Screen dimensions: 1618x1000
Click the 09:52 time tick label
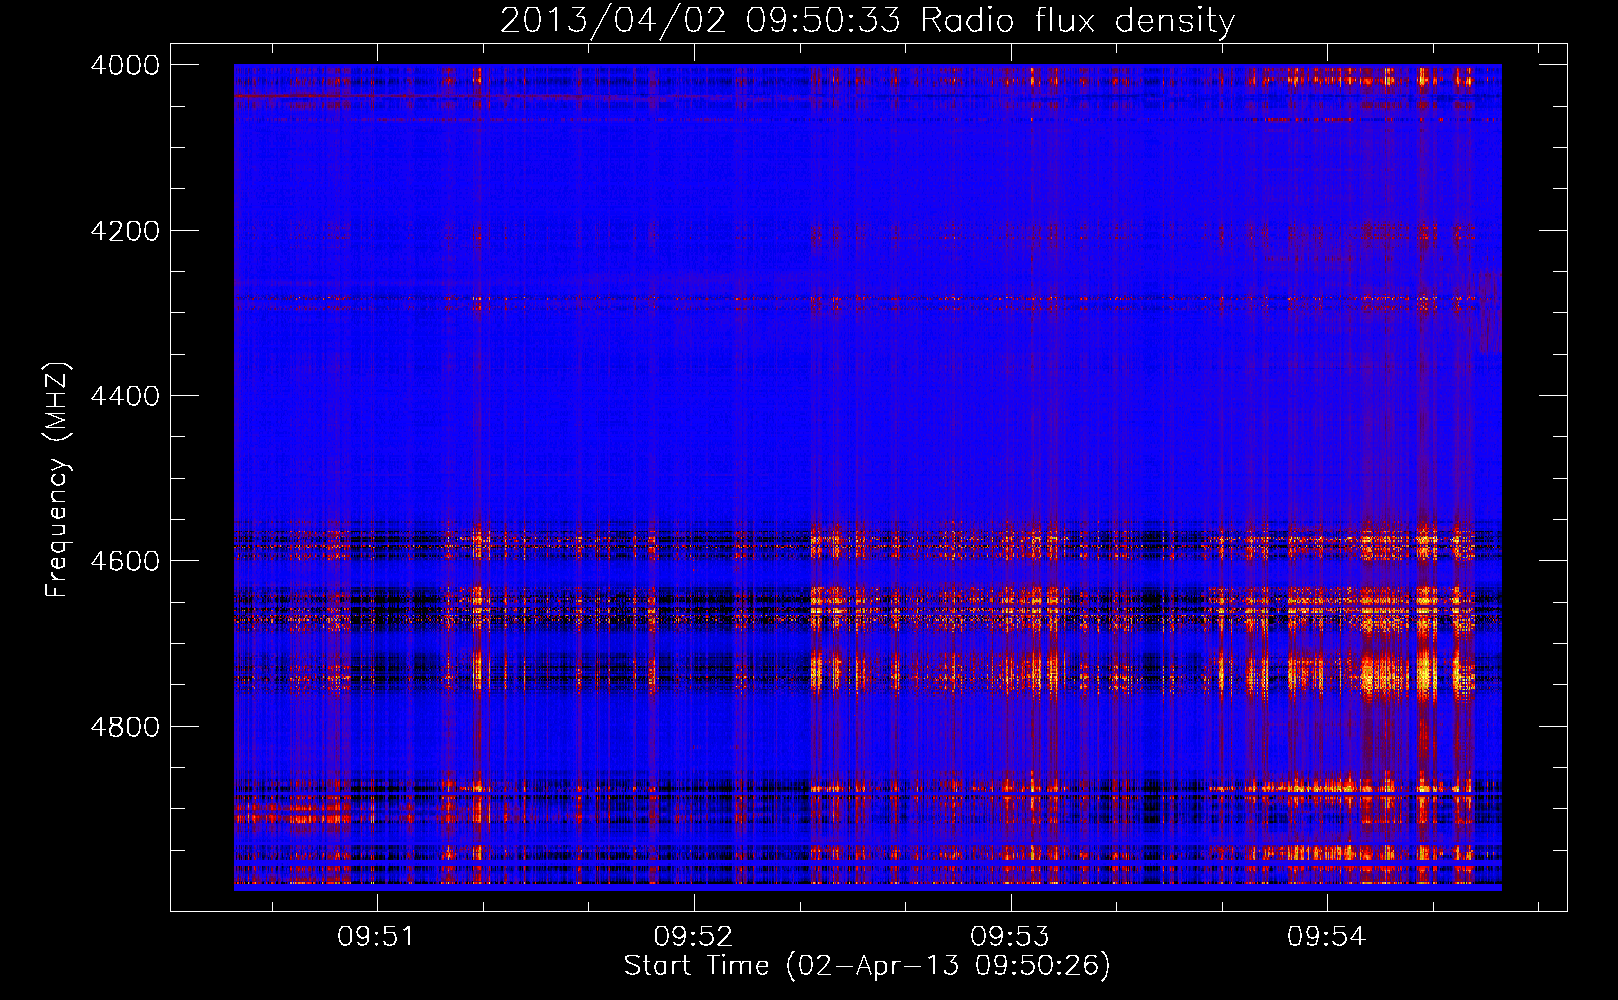(x=693, y=937)
